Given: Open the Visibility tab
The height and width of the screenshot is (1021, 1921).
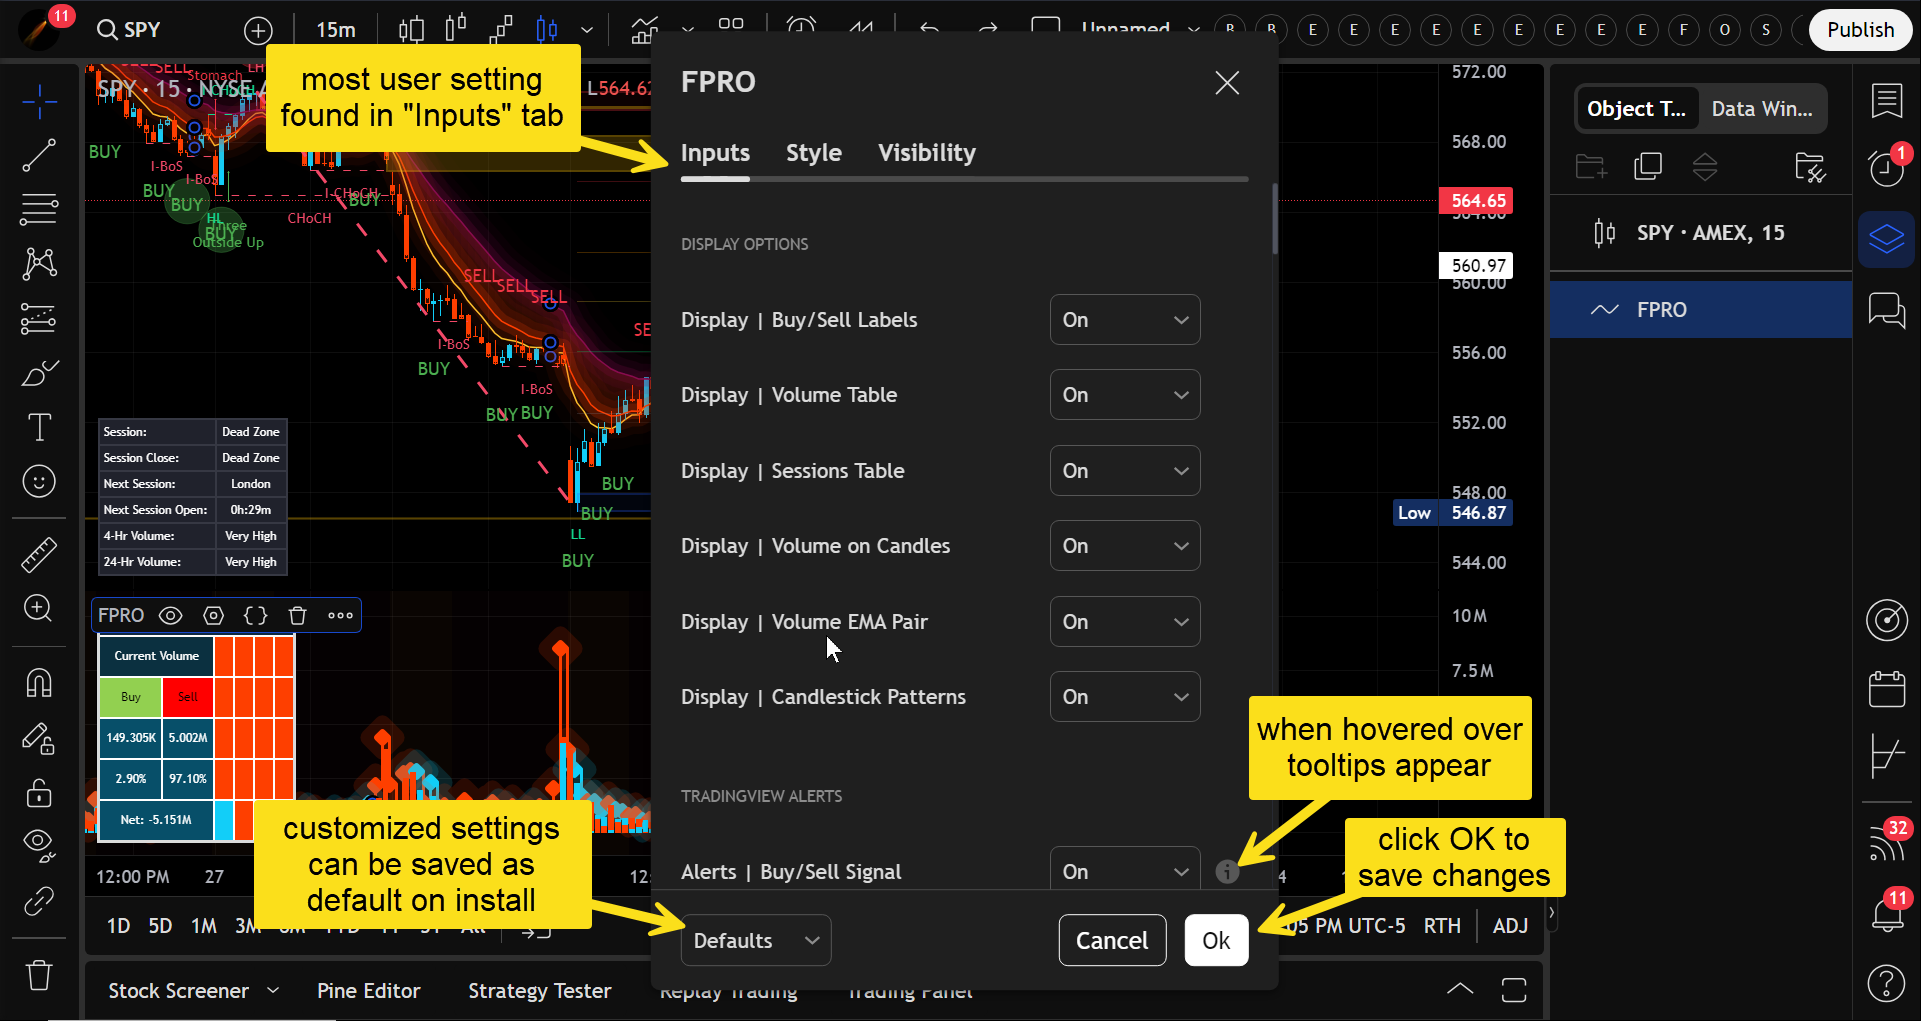Looking at the screenshot, I should 926,153.
